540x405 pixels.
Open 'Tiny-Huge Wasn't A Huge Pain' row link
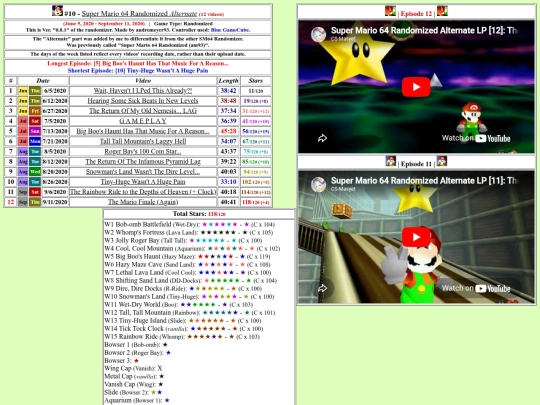pos(143,181)
